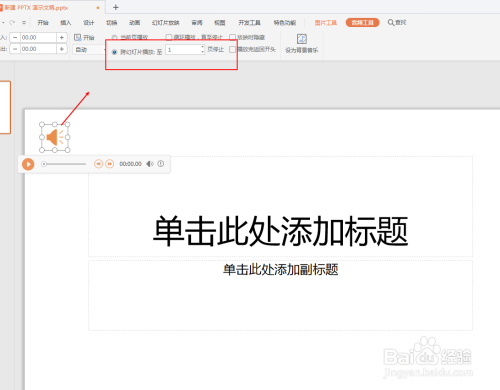
Task: Click the page number field showing 1
Action: (183, 50)
